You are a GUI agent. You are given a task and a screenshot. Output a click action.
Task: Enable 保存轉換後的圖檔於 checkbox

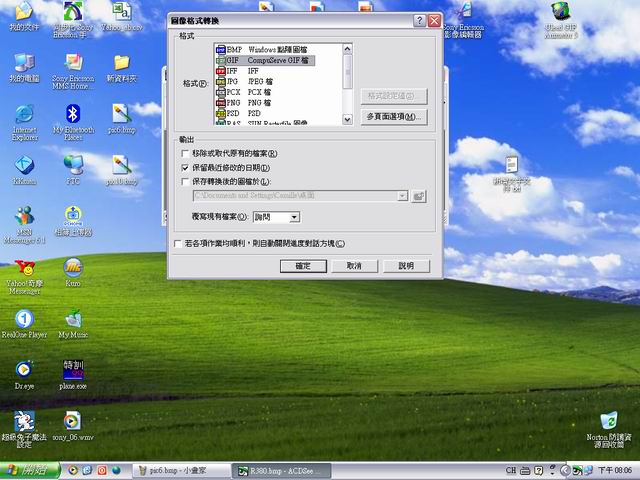click(x=185, y=182)
